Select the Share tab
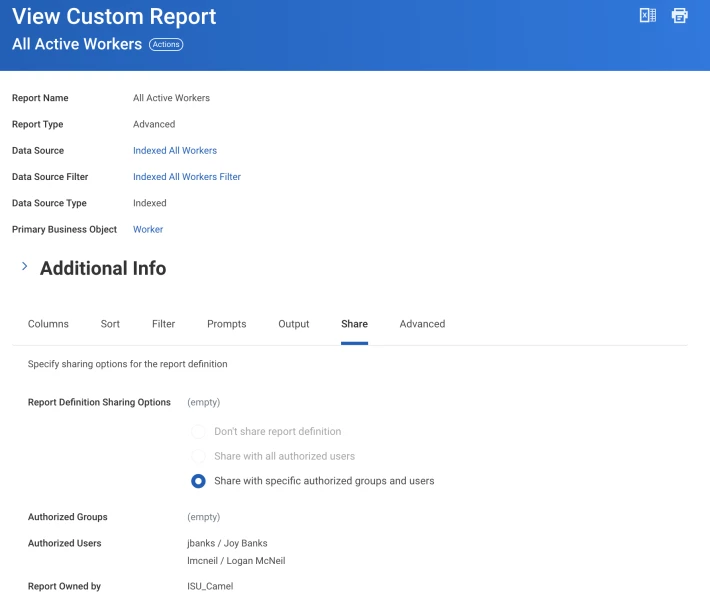The image size is (710, 603). click(355, 324)
